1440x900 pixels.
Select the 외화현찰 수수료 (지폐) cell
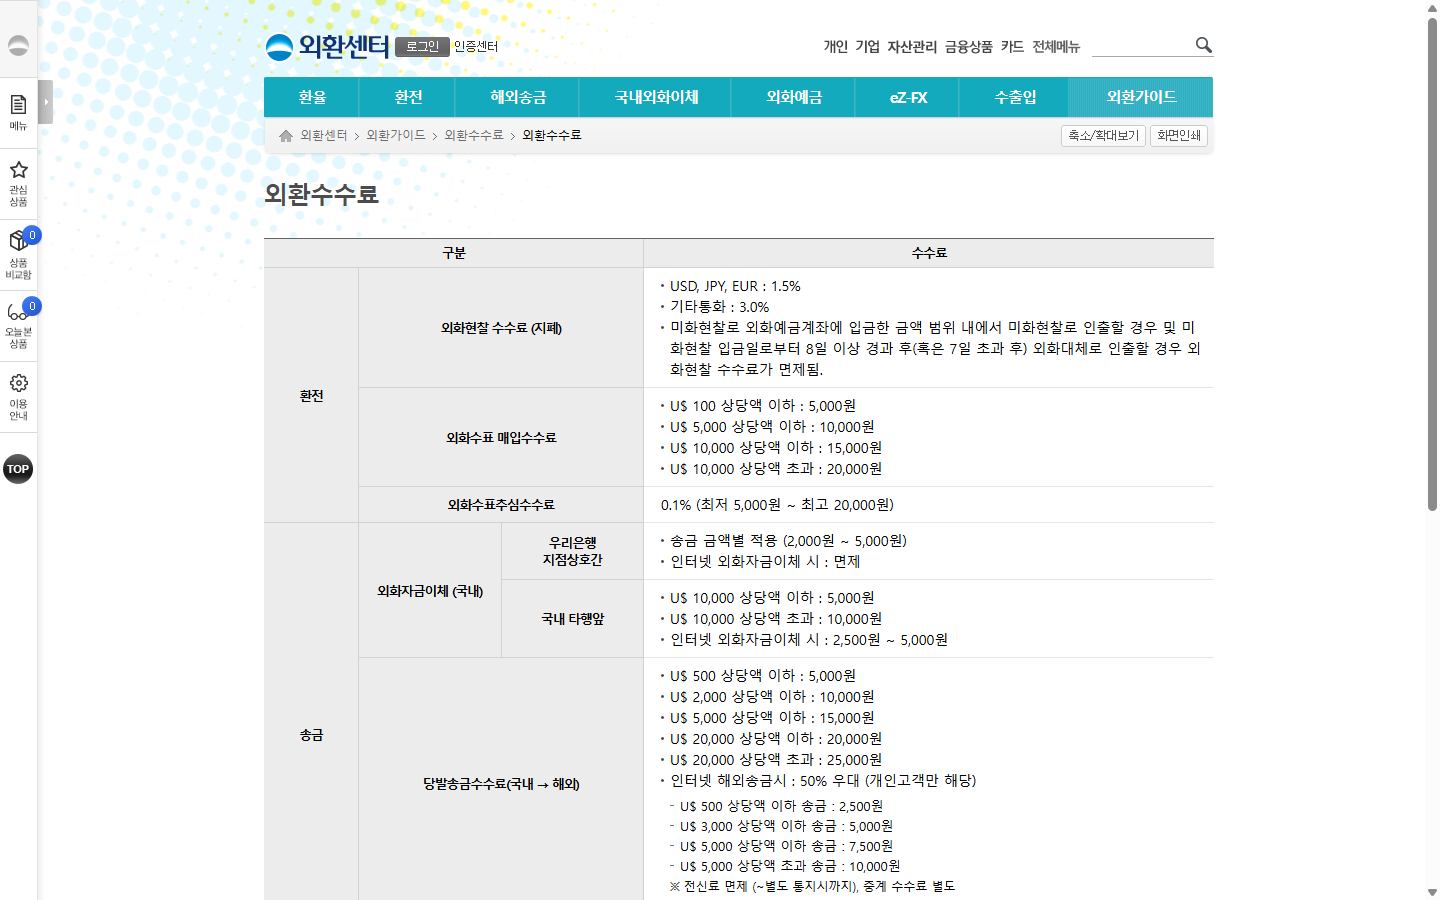(501, 328)
